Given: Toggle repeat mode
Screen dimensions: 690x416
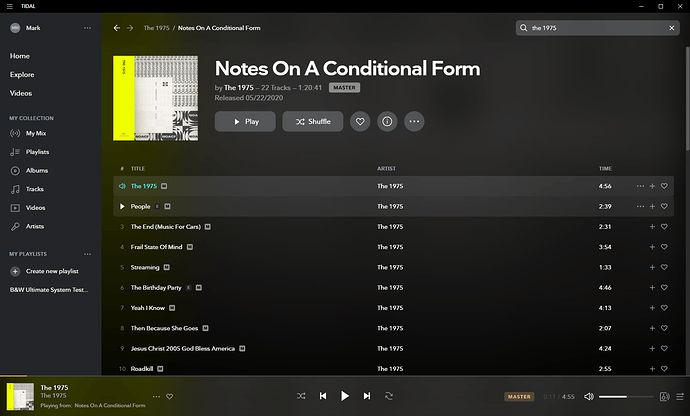Looking at the screenshot, I should pos(389,396).
